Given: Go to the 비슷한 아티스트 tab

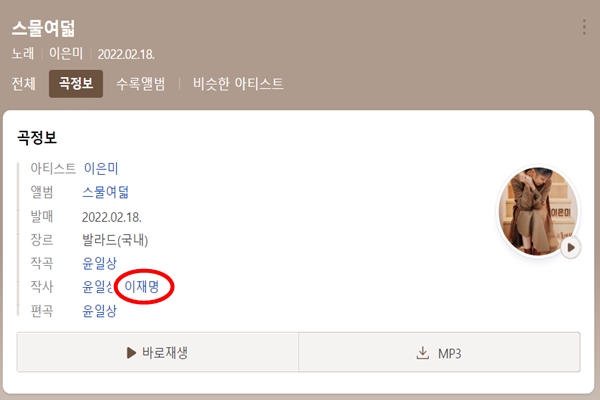Looking at the screenshot, I should 238,84.
